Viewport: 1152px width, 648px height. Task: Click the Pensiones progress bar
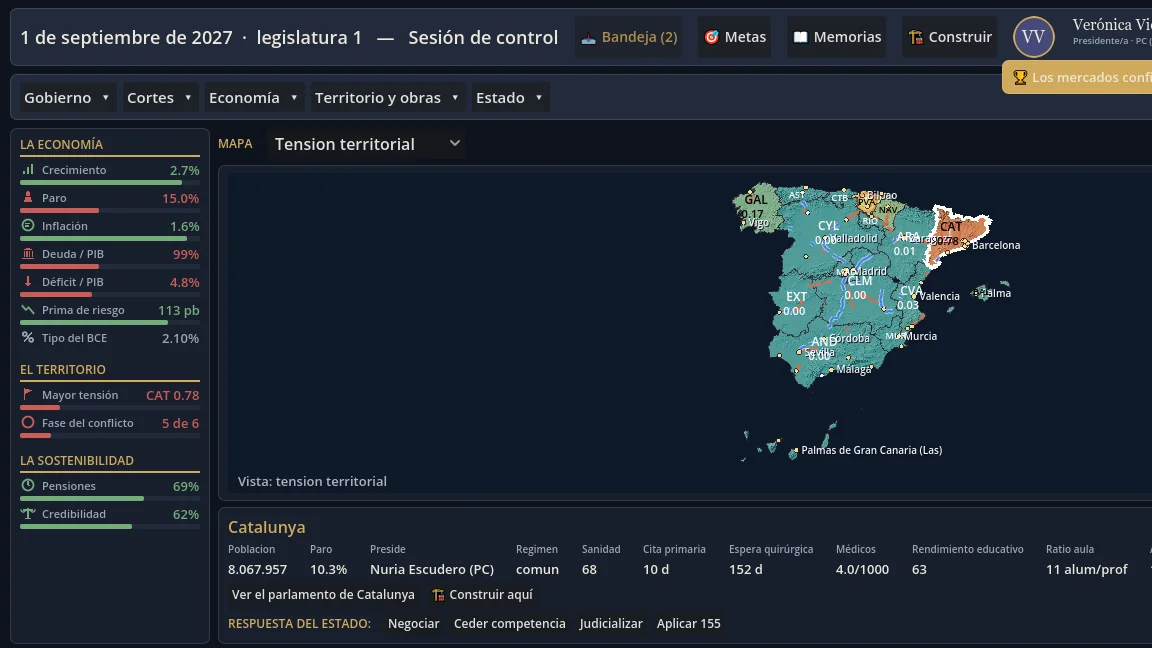109,499
